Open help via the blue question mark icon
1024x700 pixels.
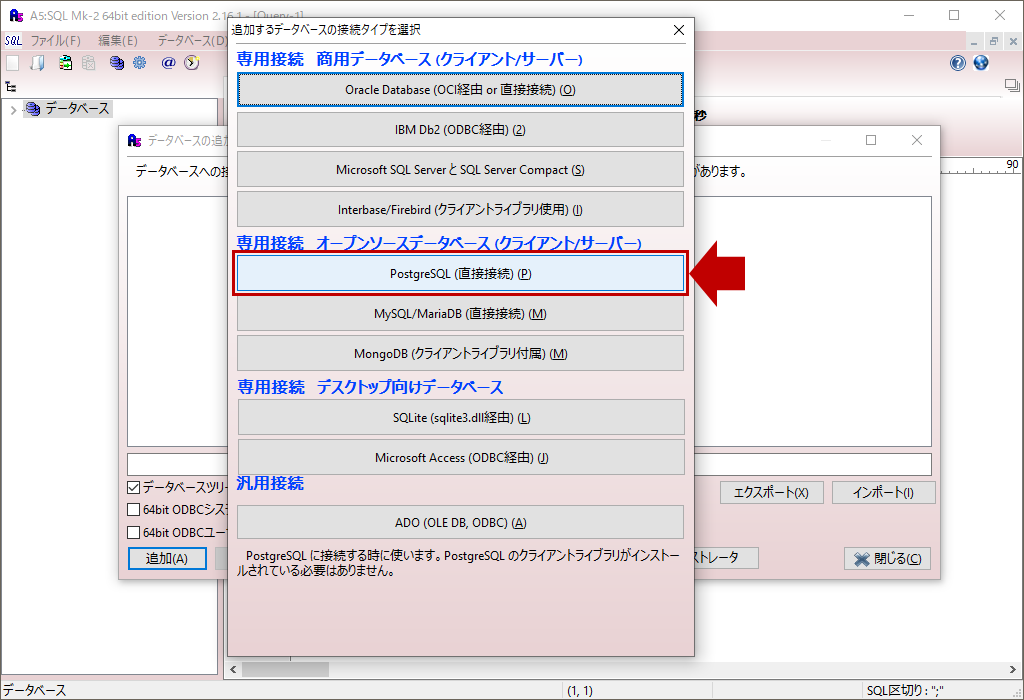coord(957,63)
